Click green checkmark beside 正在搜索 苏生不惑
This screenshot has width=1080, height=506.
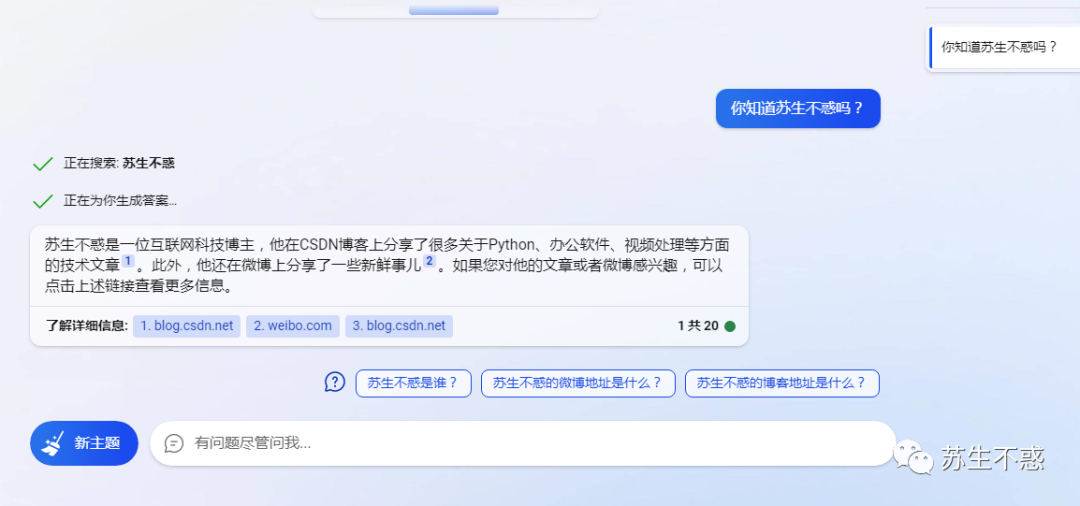43,164
